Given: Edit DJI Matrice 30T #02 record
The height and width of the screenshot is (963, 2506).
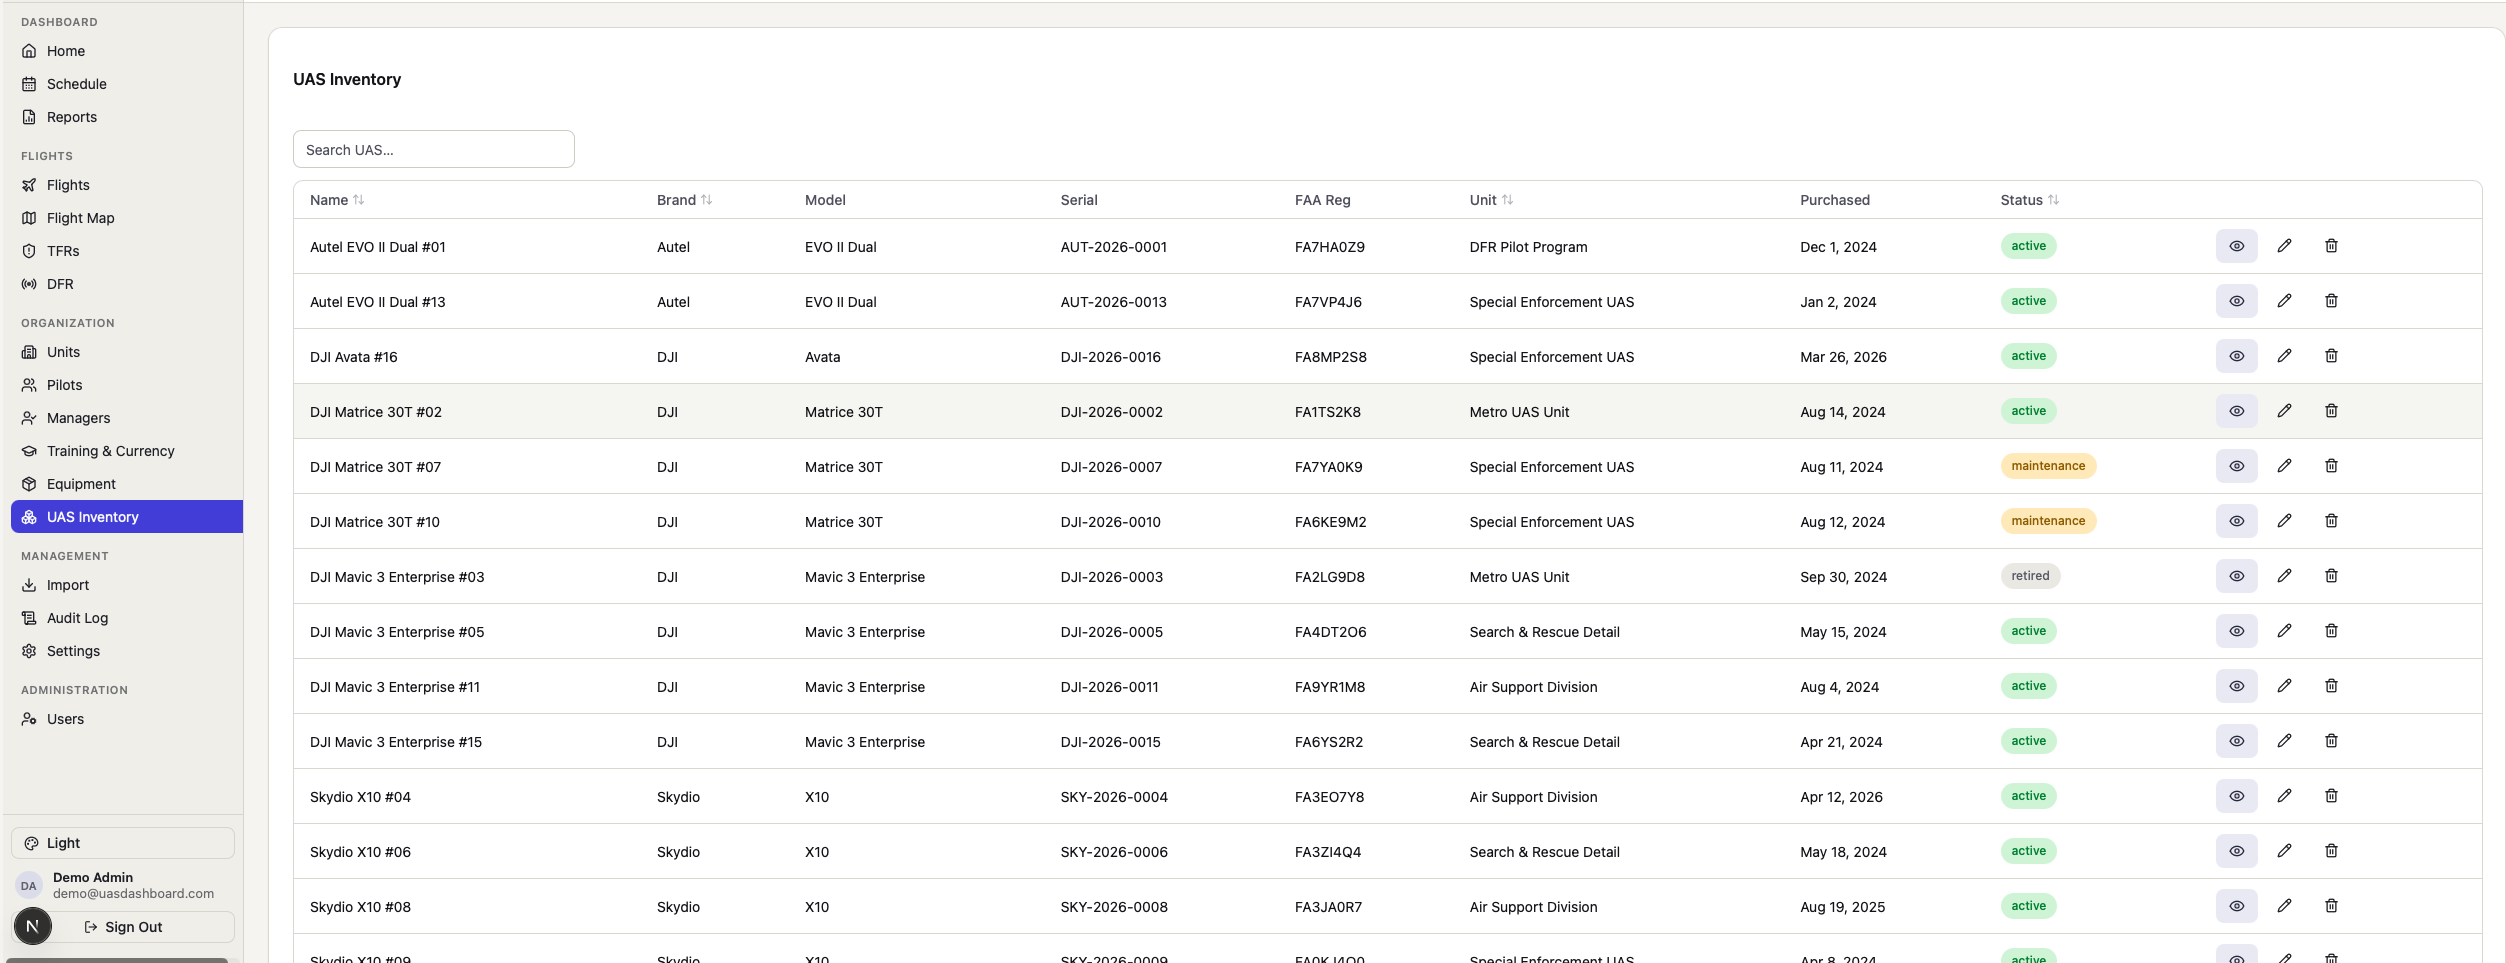Looking at the screenshot, I should click(x=2284, y=411).
